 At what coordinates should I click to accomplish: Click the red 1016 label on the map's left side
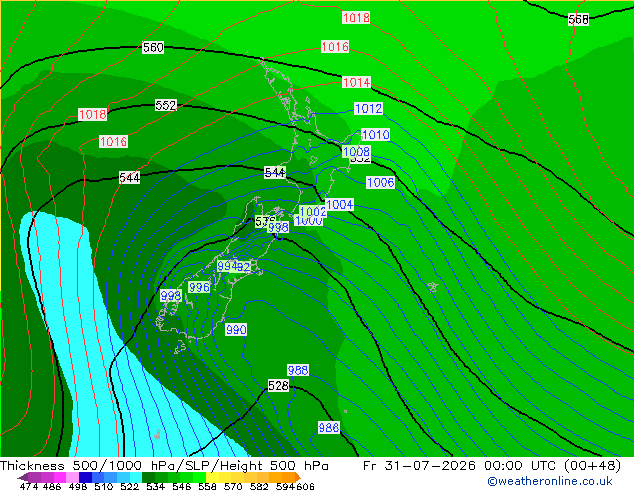[x=114, y=142]
